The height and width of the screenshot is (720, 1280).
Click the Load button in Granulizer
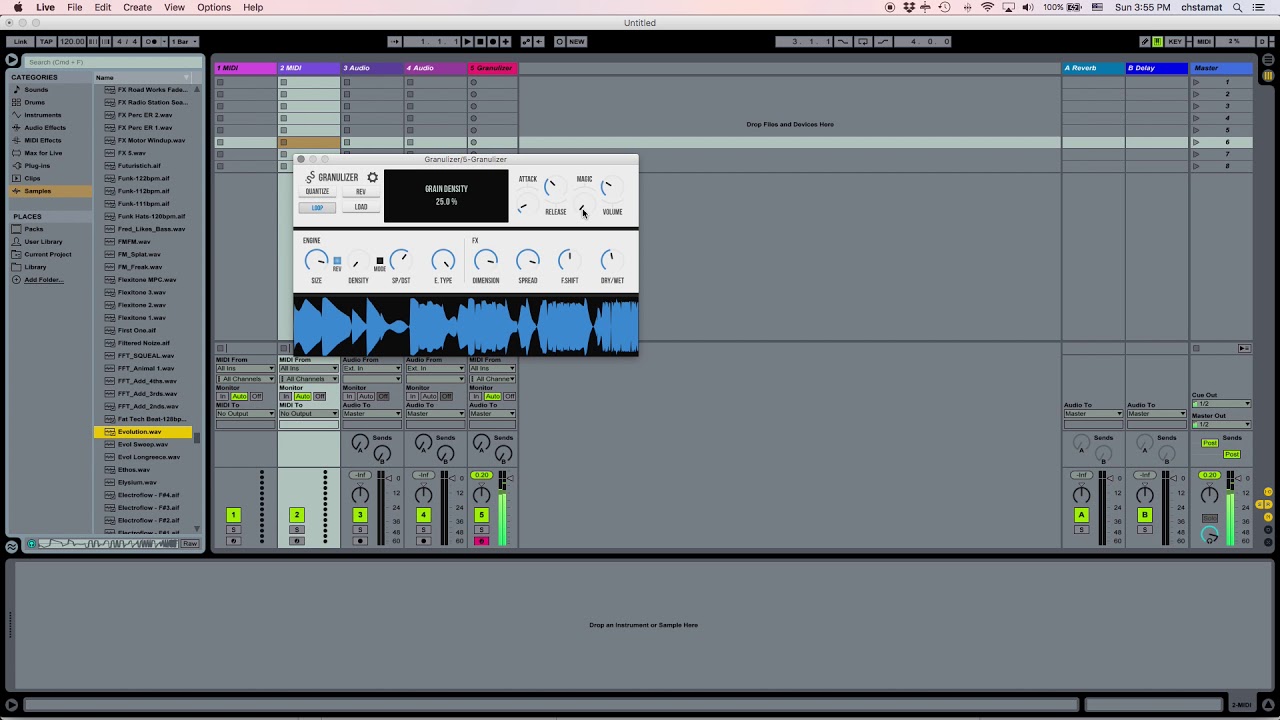click(x=361, y=208)
